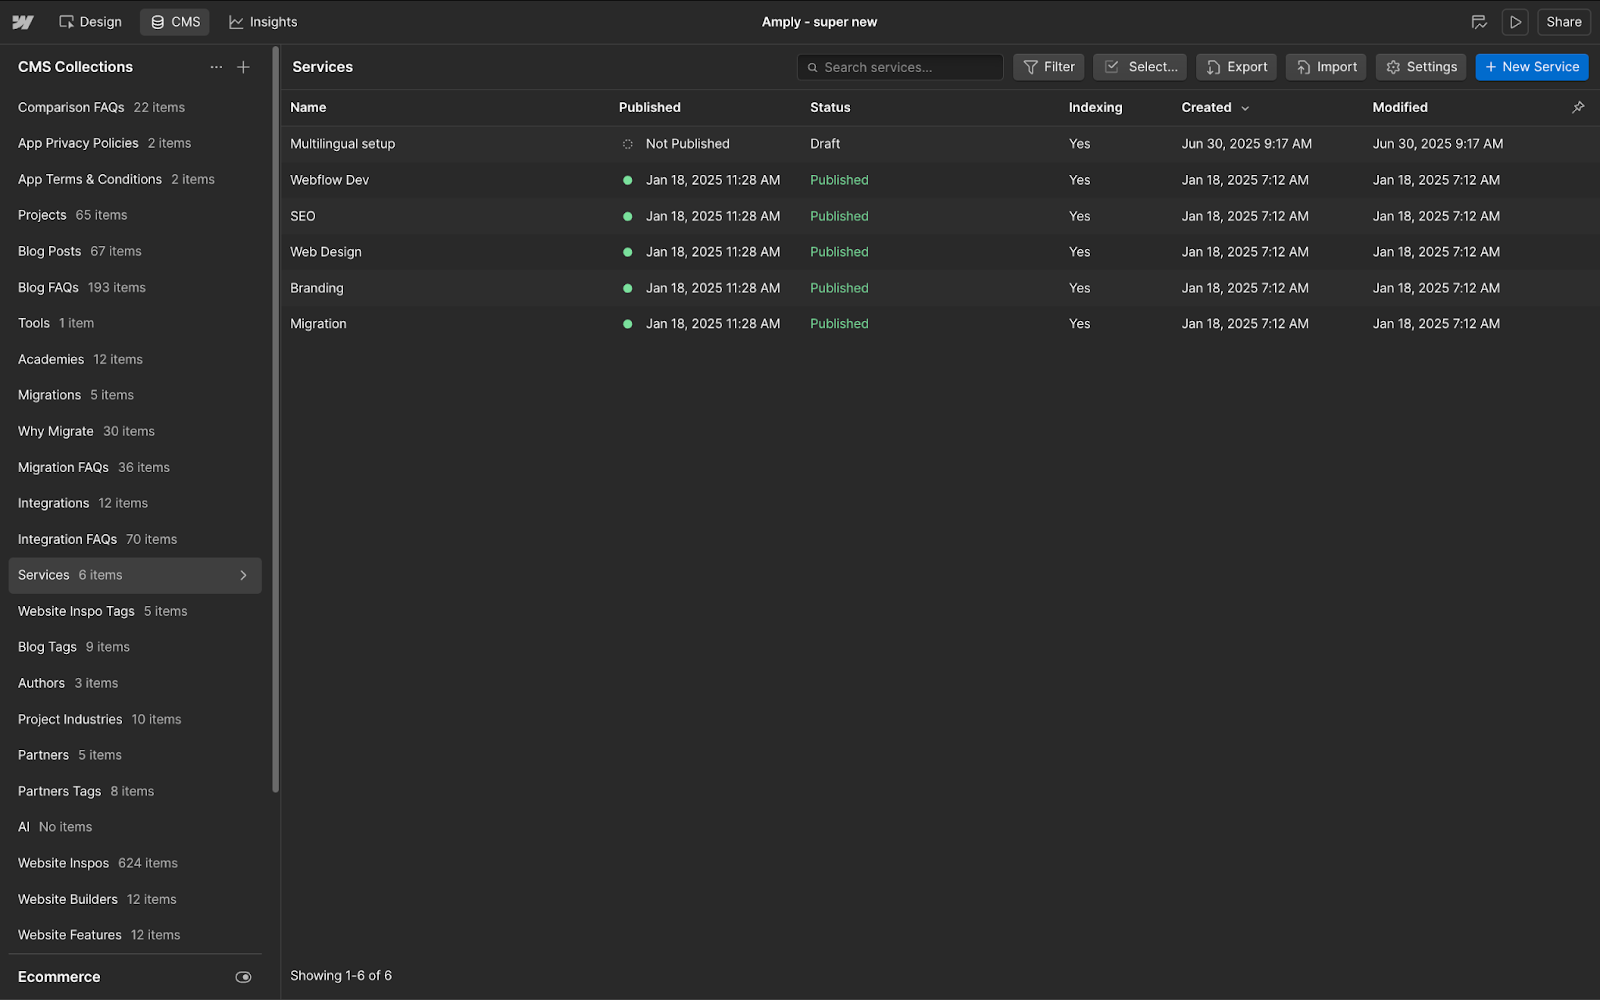Screen dimensions: 1600x1000
Task: Open the Migration FAQs collection
Action: point(135,467)
